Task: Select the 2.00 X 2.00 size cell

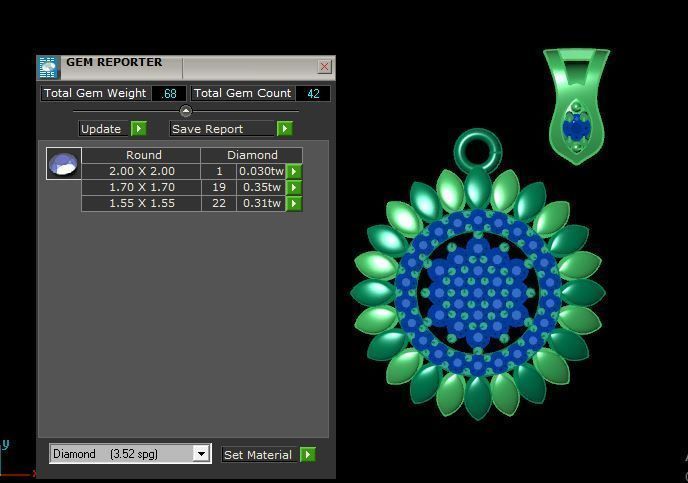Action: (141, 171)
